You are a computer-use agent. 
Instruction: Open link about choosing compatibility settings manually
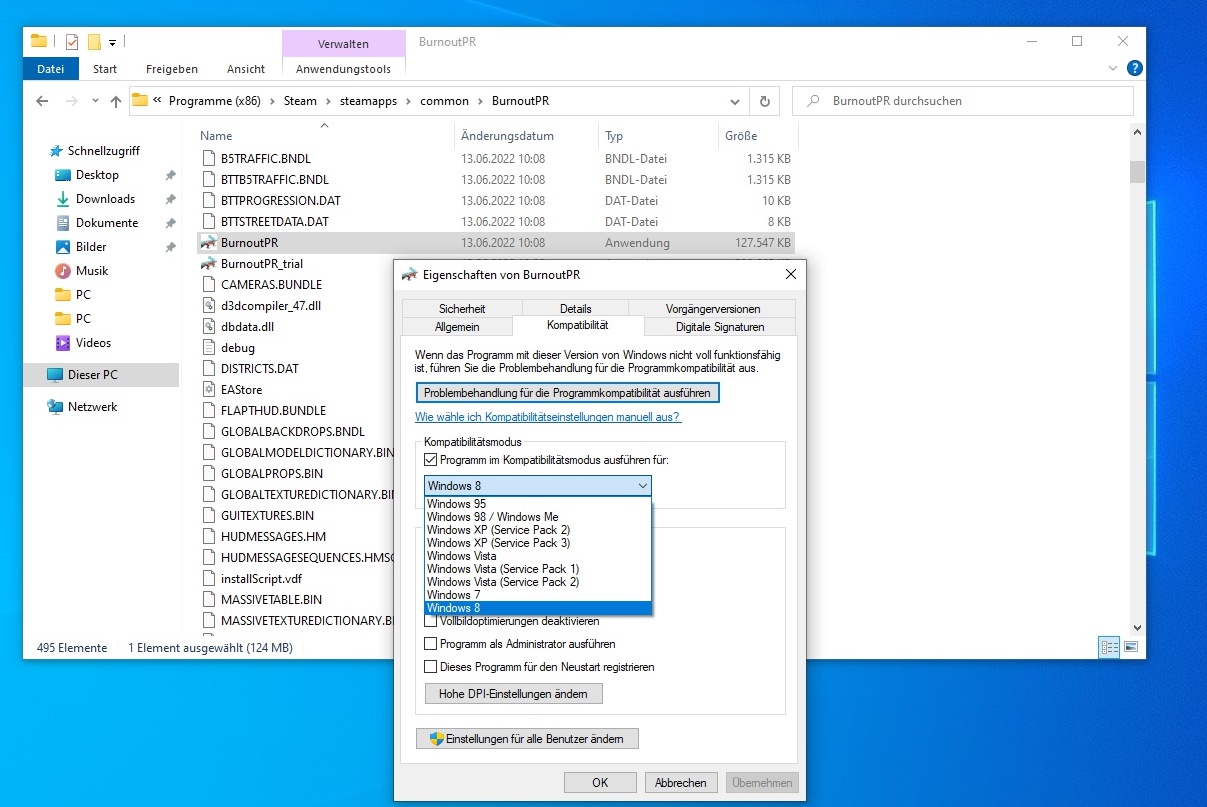[x=548, y=417]
